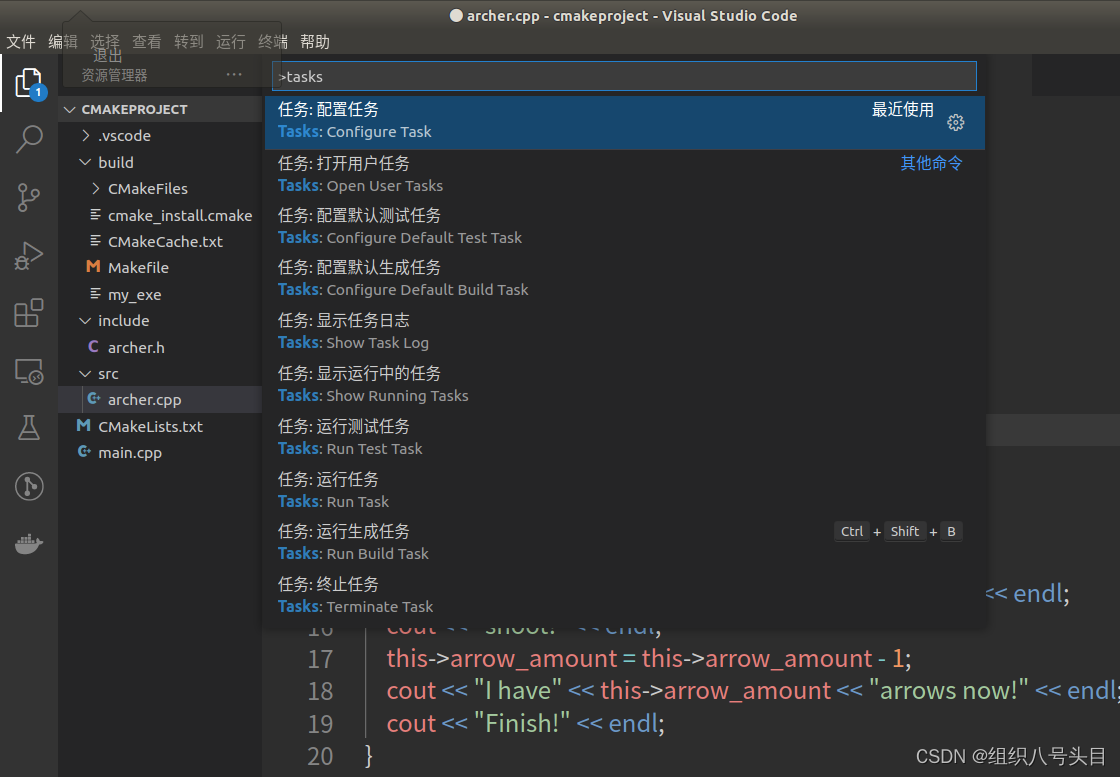This screenshot has height=777, width=1120.
Task: Open explorer panel more actions ellipsis
Action: (x=234, y=74)
